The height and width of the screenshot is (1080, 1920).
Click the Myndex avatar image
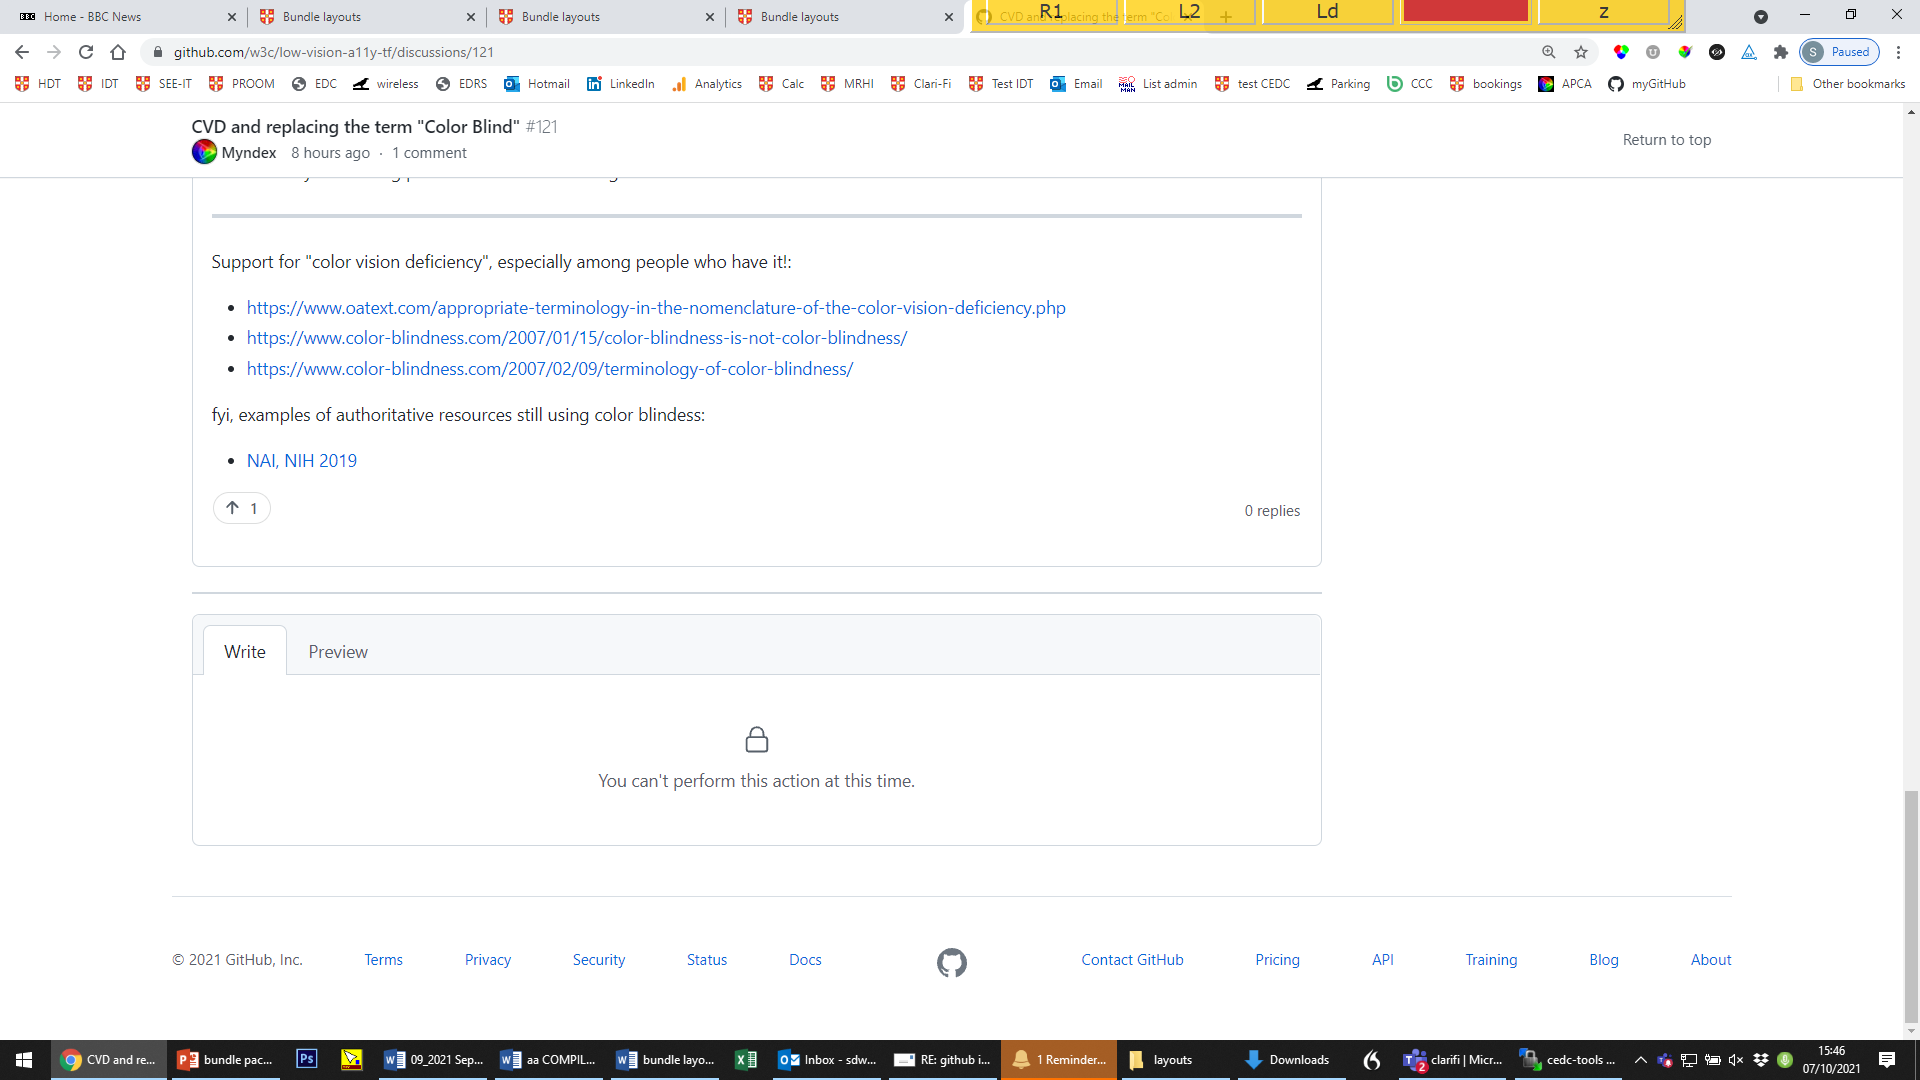(x=204, y=152)
